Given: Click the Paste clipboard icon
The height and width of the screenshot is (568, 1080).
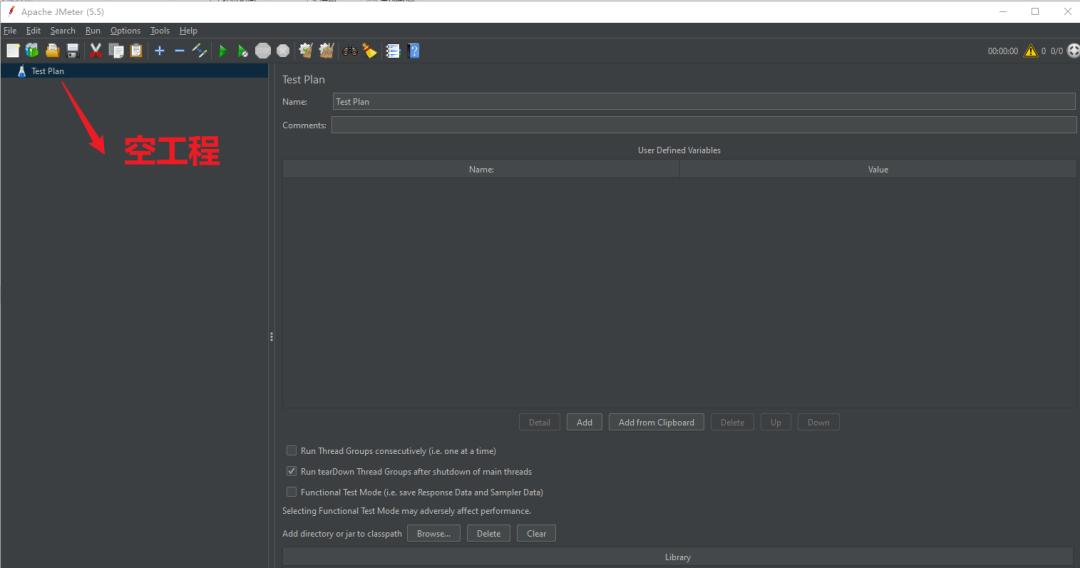Looking at the screenshot, I should (136, 51).
